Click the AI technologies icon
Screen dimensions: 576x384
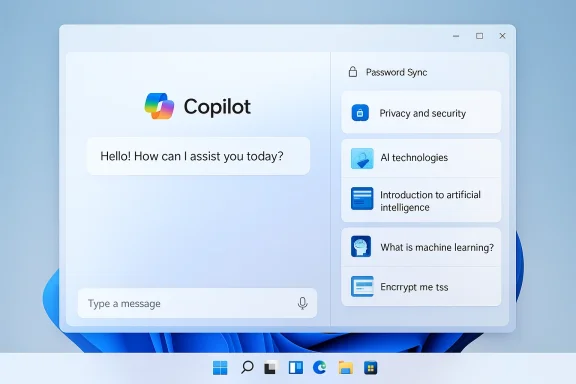[362, 158]
